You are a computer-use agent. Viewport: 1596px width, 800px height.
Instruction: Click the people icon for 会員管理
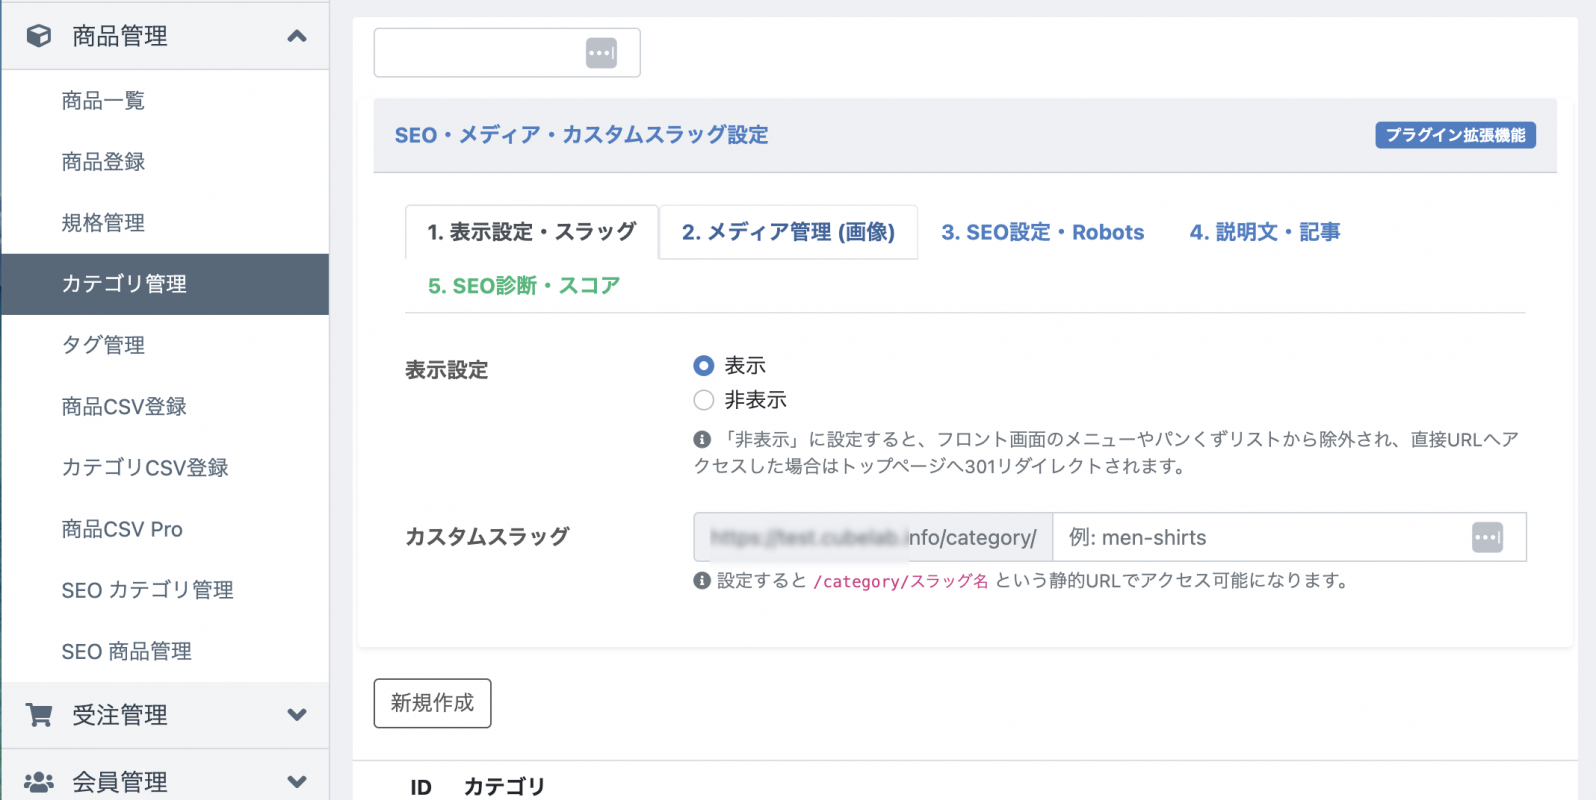[39, 782]
